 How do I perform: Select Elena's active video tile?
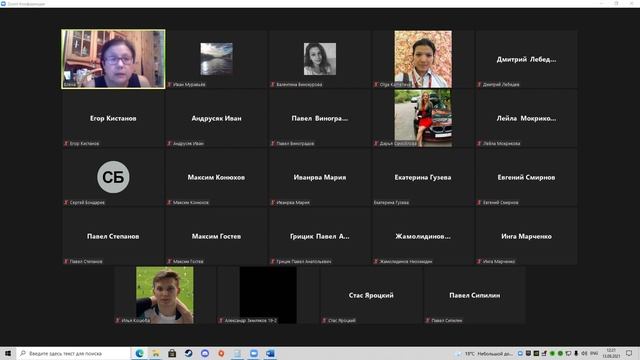click(x=113, y=59)
